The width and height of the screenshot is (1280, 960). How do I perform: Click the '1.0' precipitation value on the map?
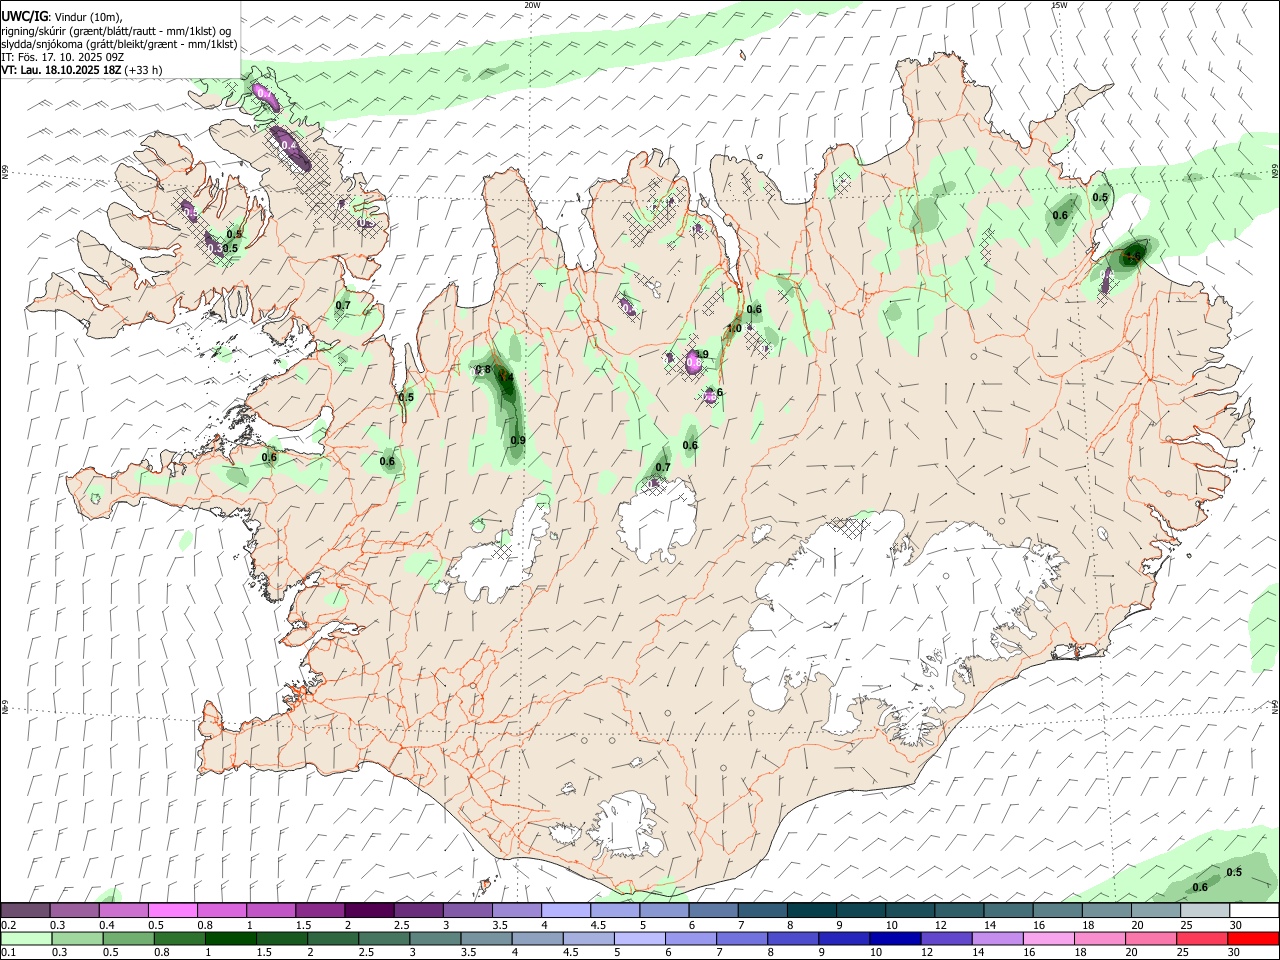pos(733,328)
